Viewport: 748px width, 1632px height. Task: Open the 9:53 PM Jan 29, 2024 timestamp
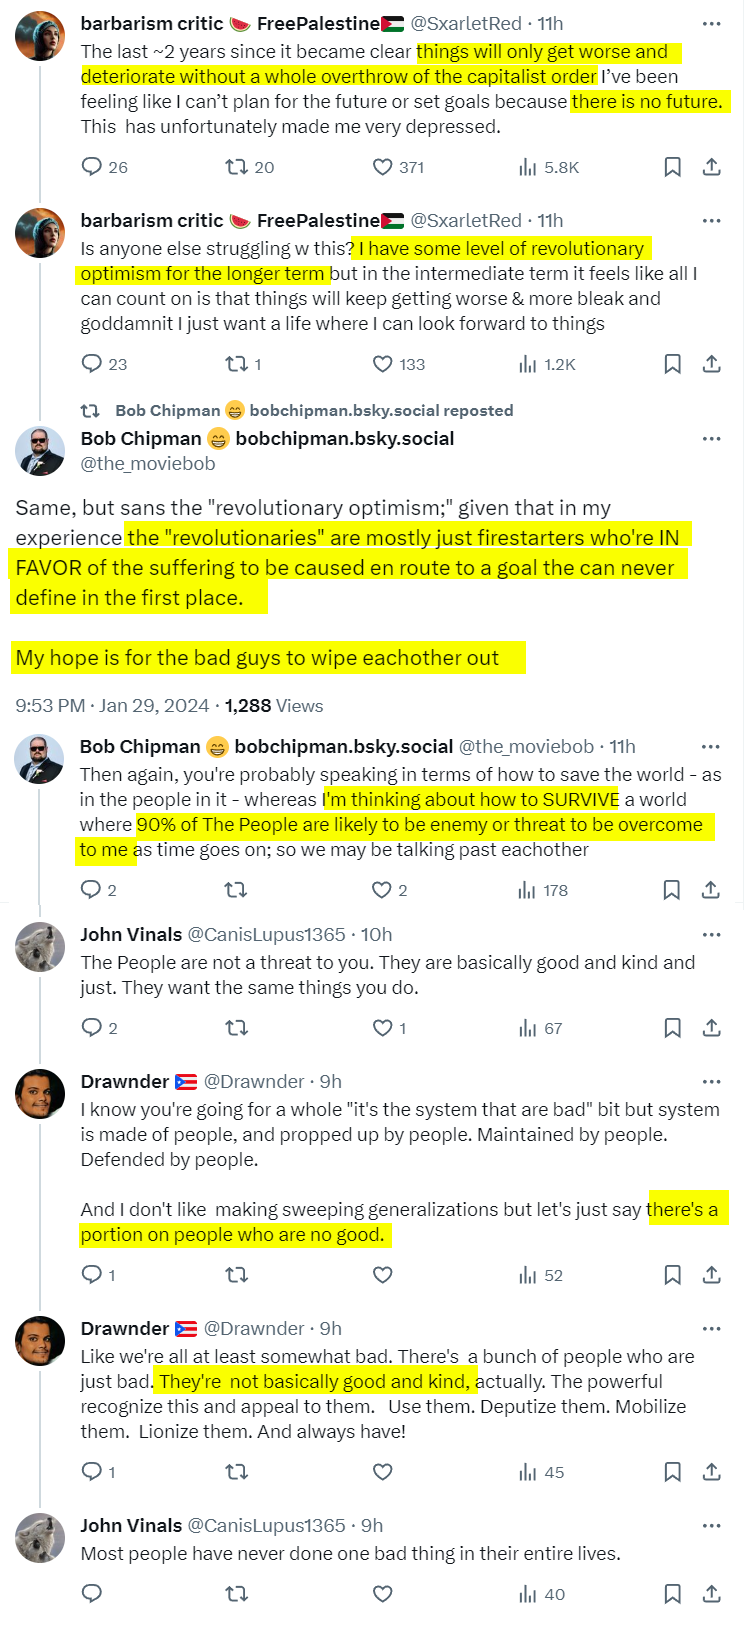point(112,706)
